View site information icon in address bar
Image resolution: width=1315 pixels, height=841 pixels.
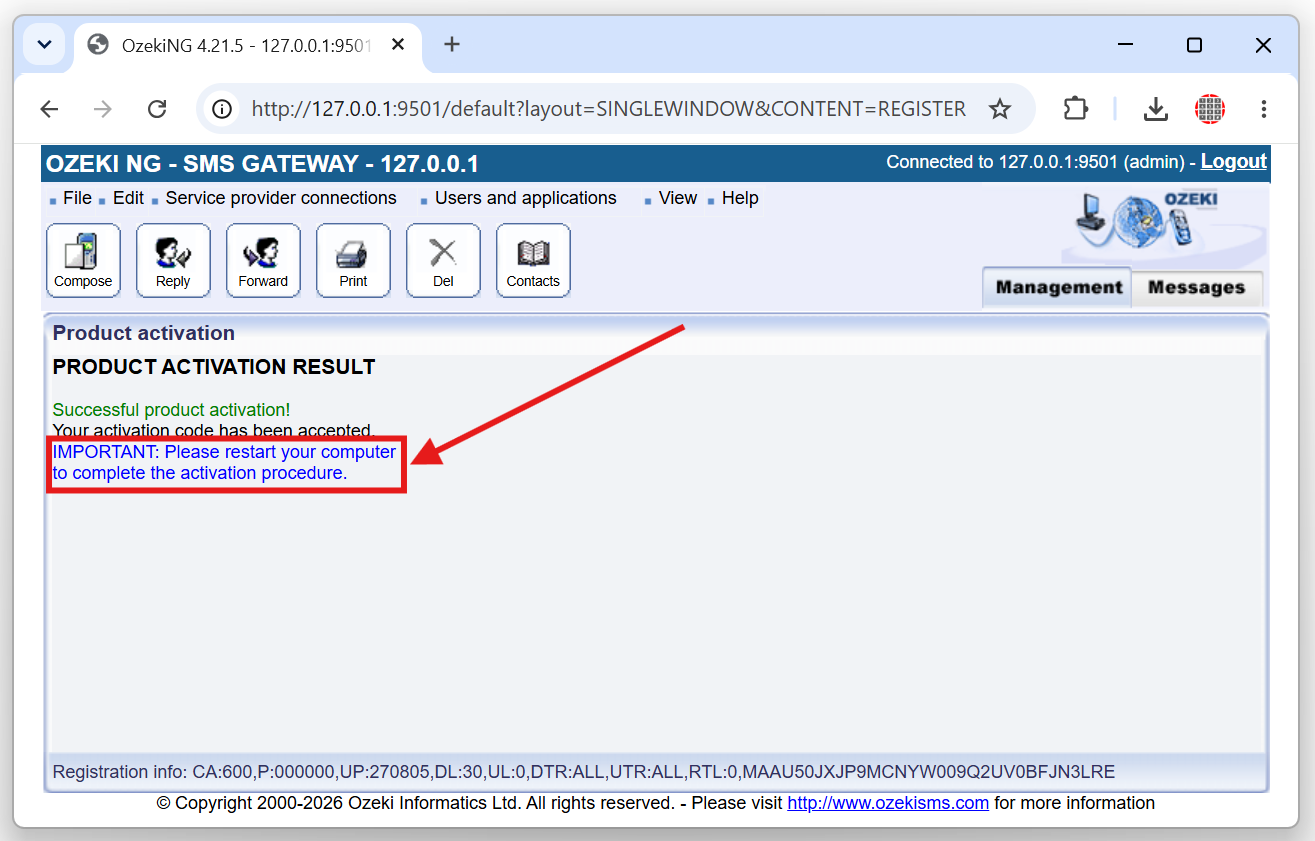click(223, 109)
